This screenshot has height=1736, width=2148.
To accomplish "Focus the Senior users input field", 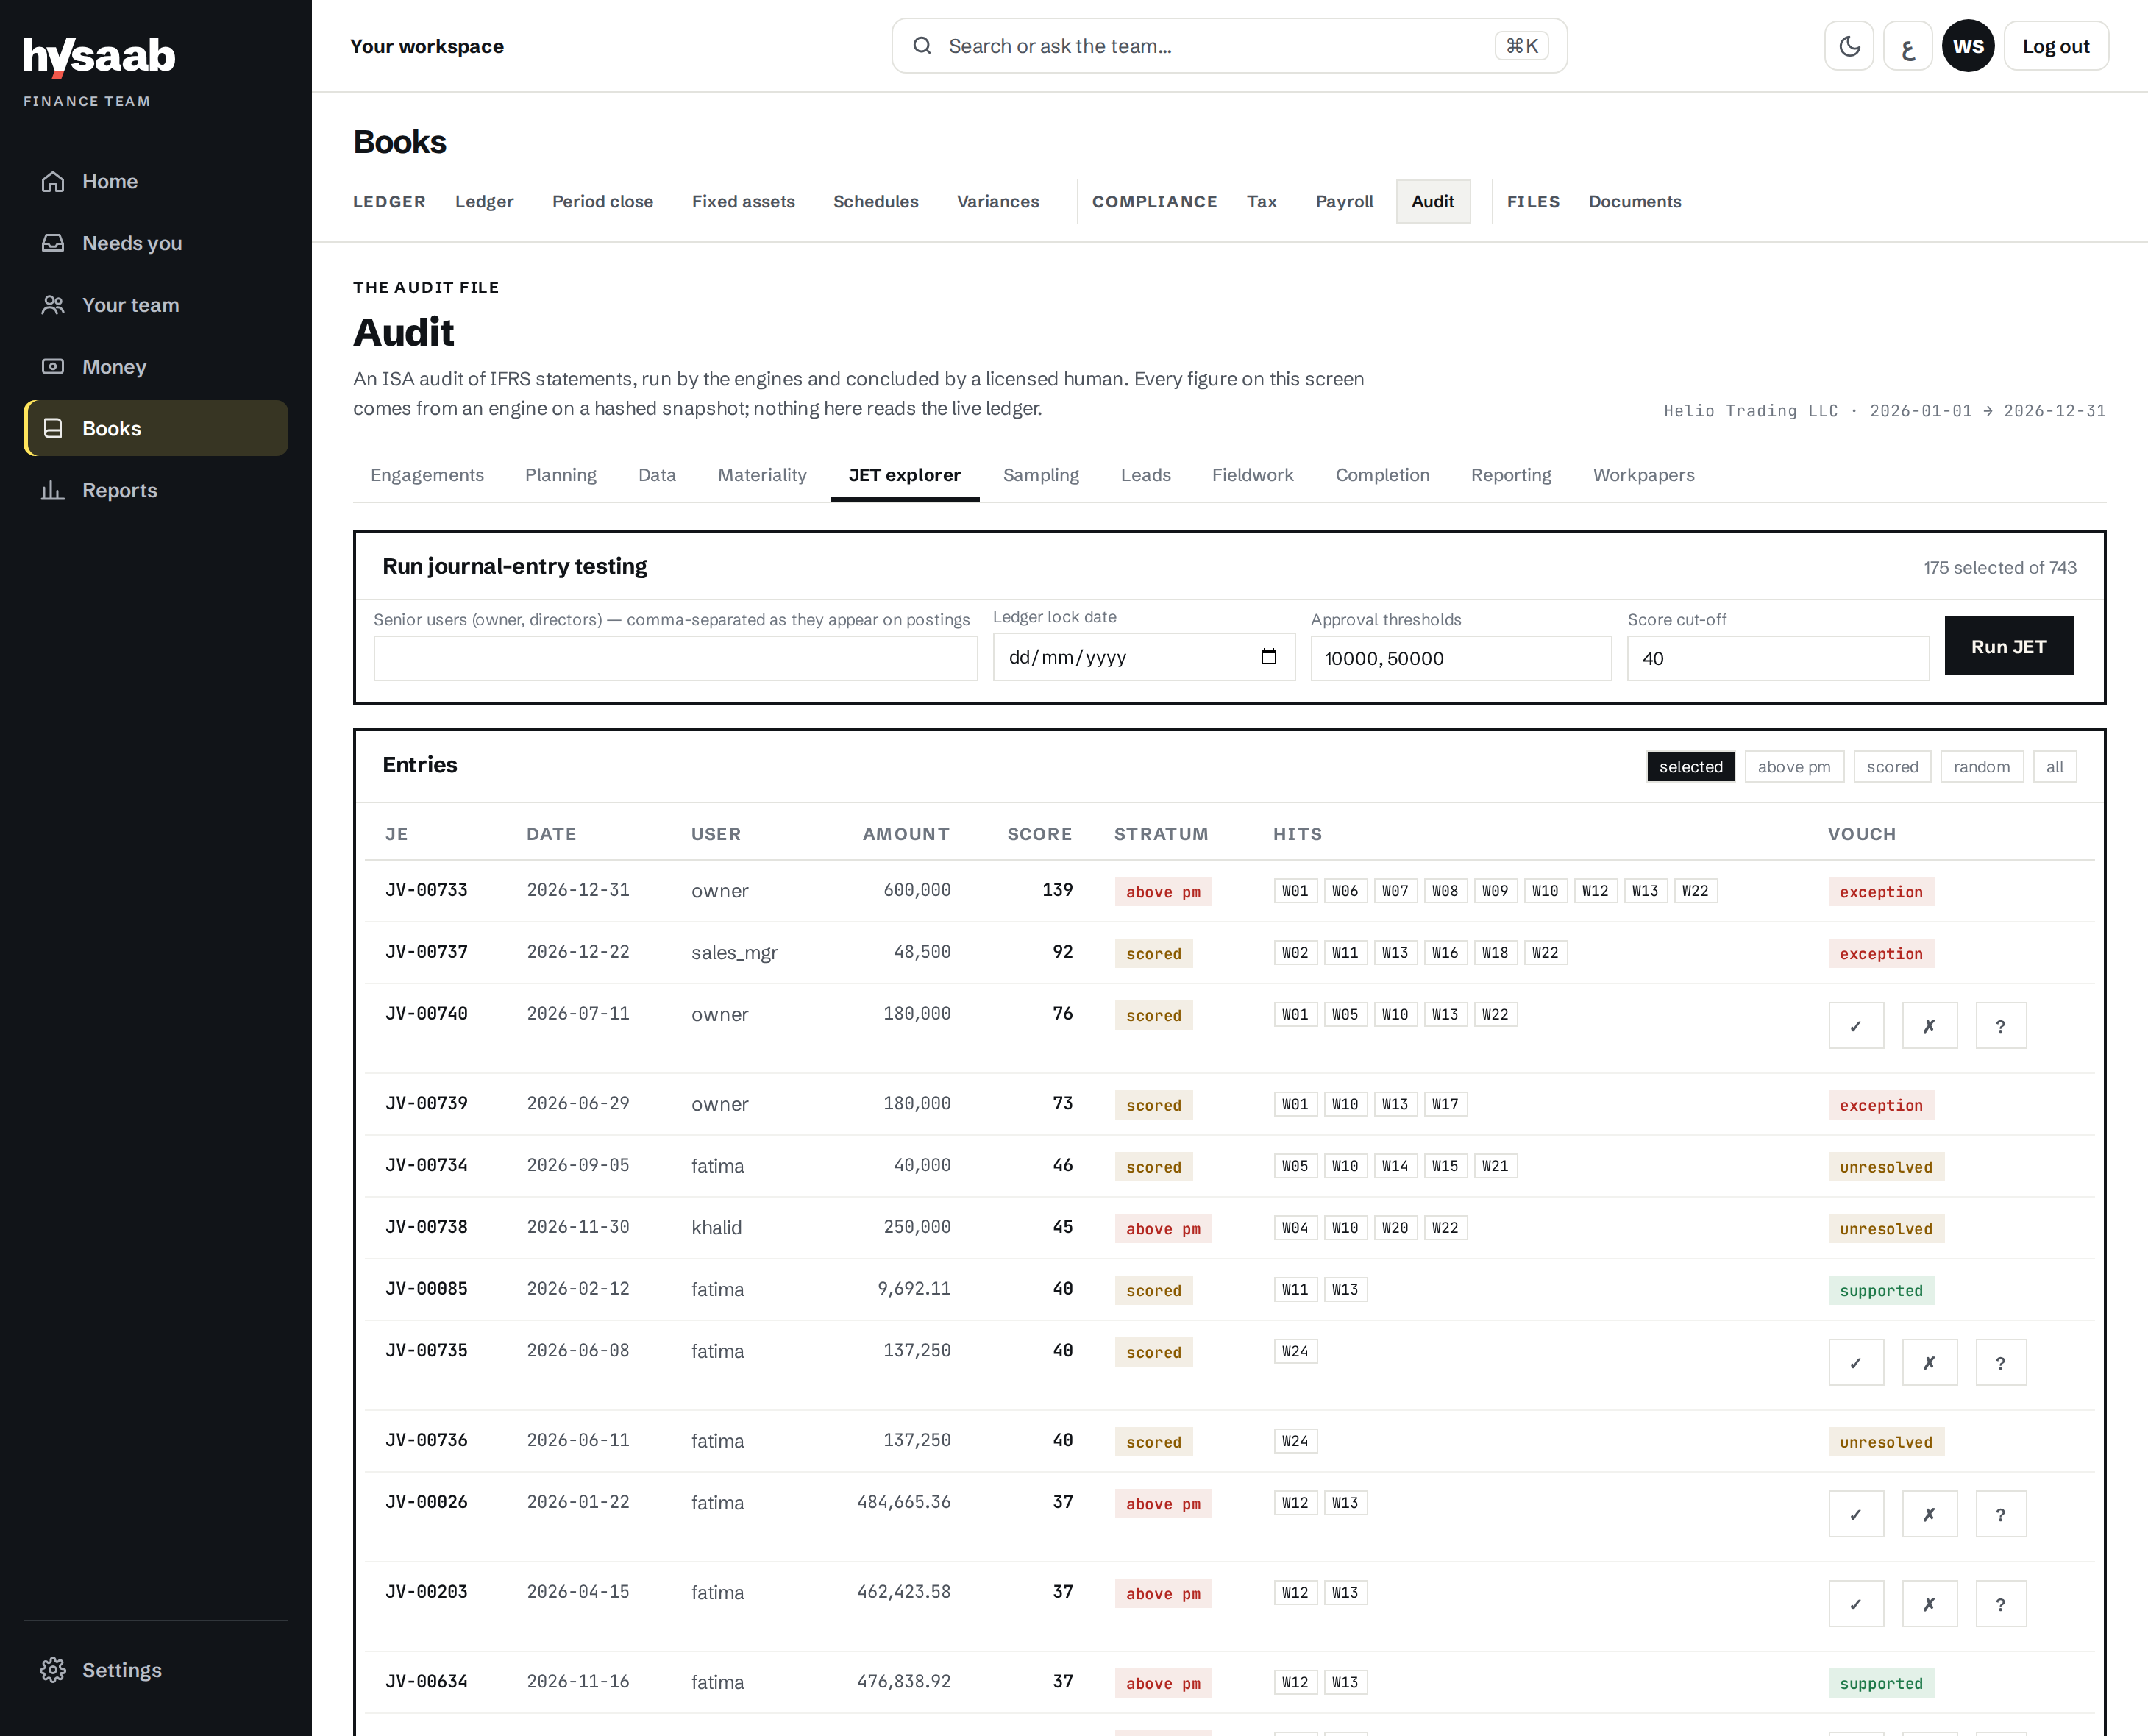I will pyautogui.click(x=675, y=658).
